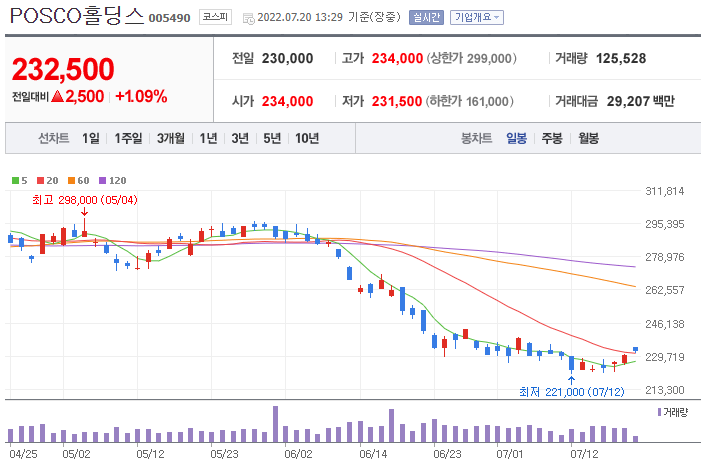
Task: Click the 저가 value 231,500
Action: click(x=397, y=101)
